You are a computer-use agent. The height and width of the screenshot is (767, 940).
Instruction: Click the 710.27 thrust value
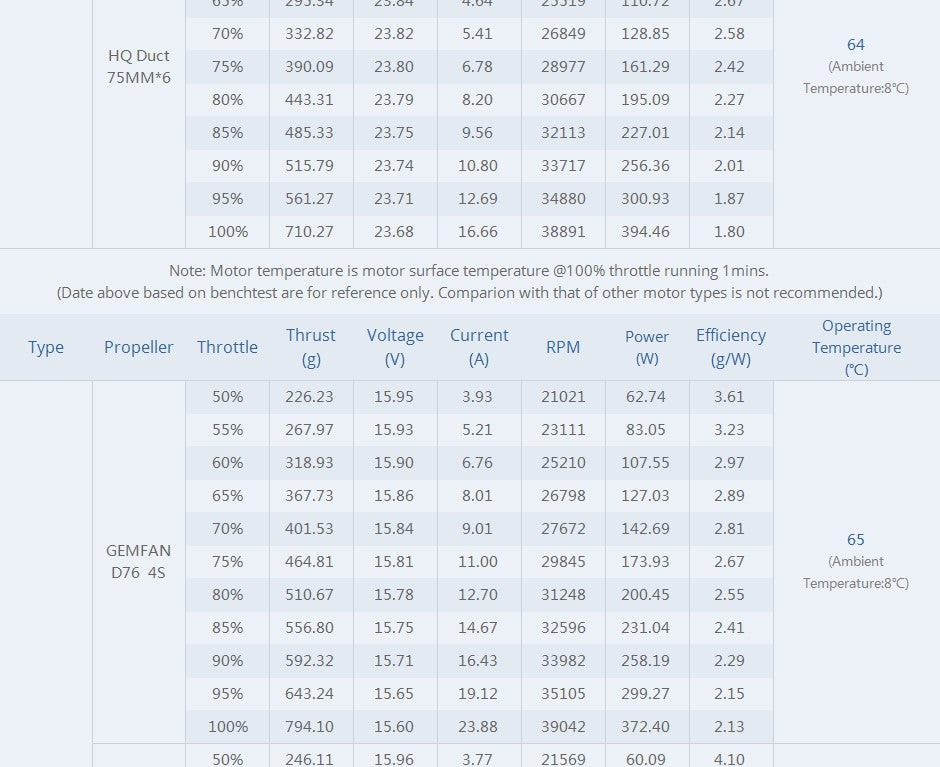(310, 231)
